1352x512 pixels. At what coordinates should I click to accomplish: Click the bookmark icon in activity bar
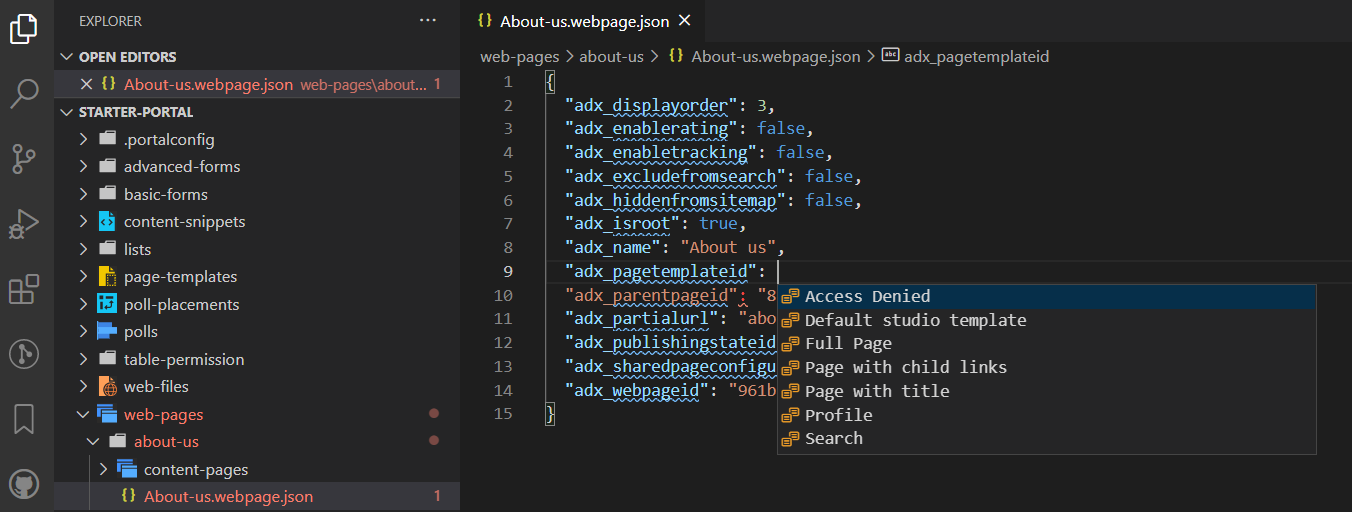(25, 419)
